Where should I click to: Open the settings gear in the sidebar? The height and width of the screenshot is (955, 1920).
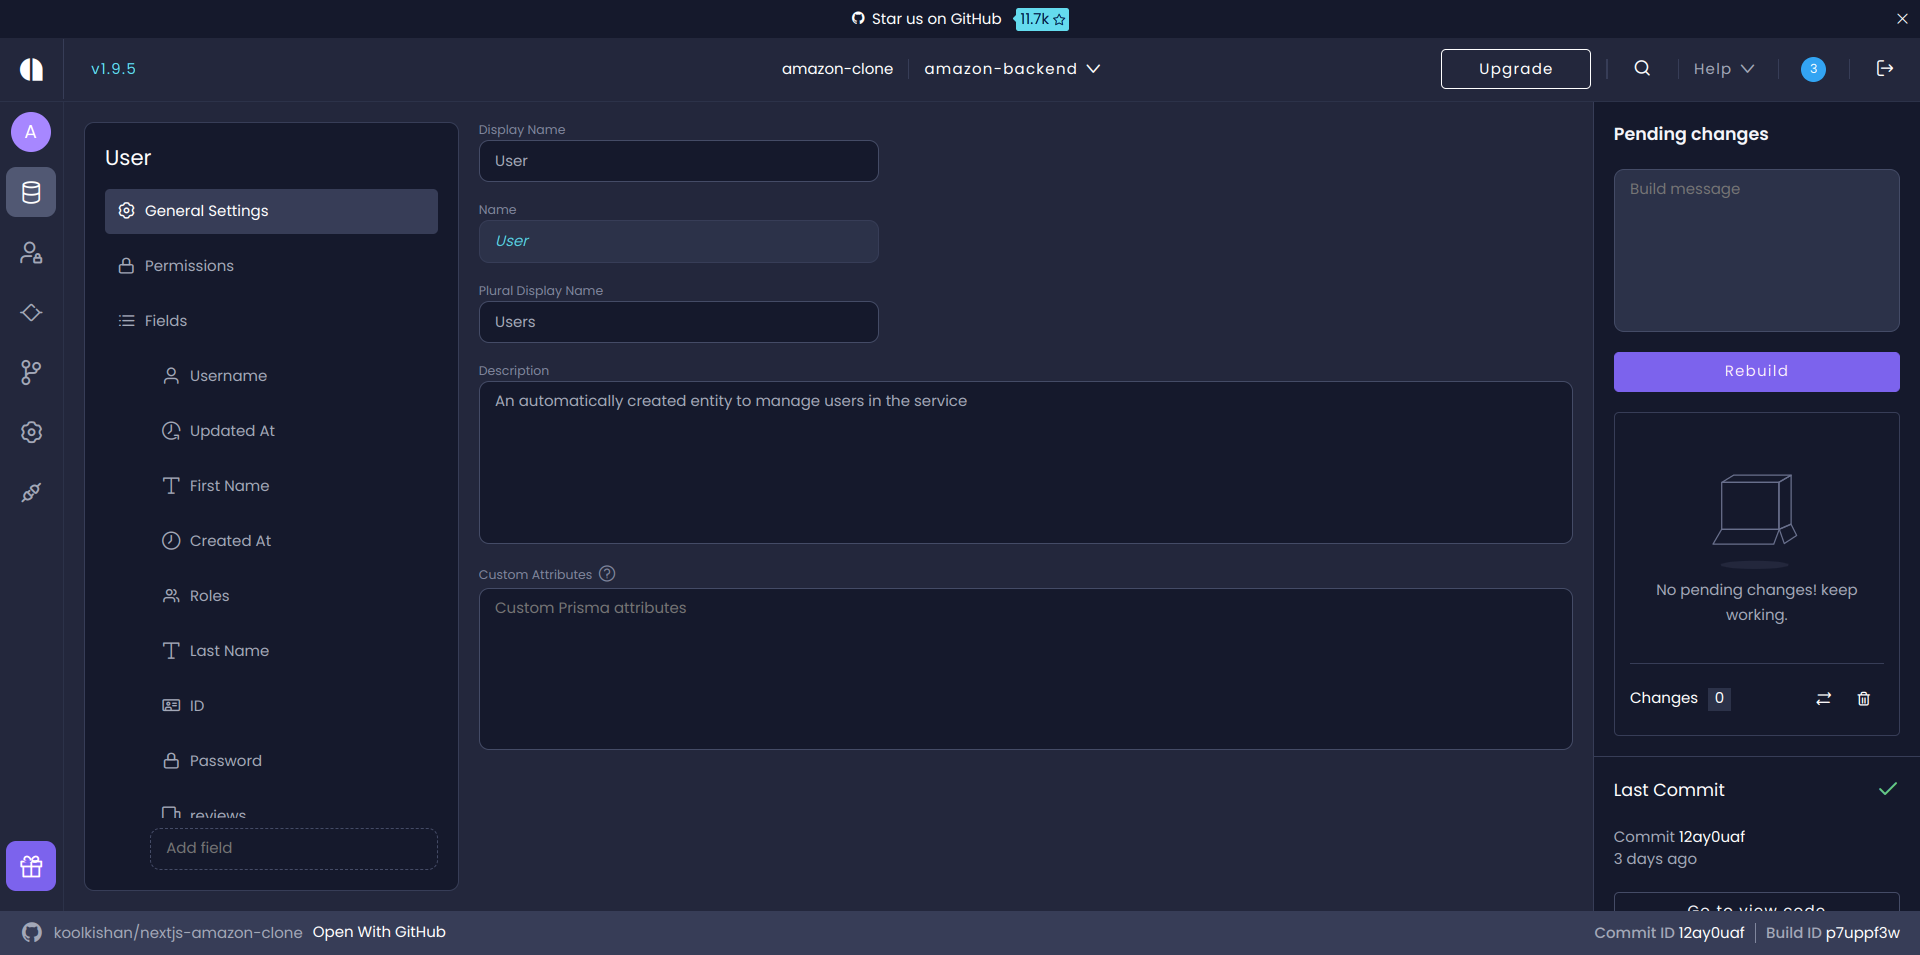coord(31,433)
